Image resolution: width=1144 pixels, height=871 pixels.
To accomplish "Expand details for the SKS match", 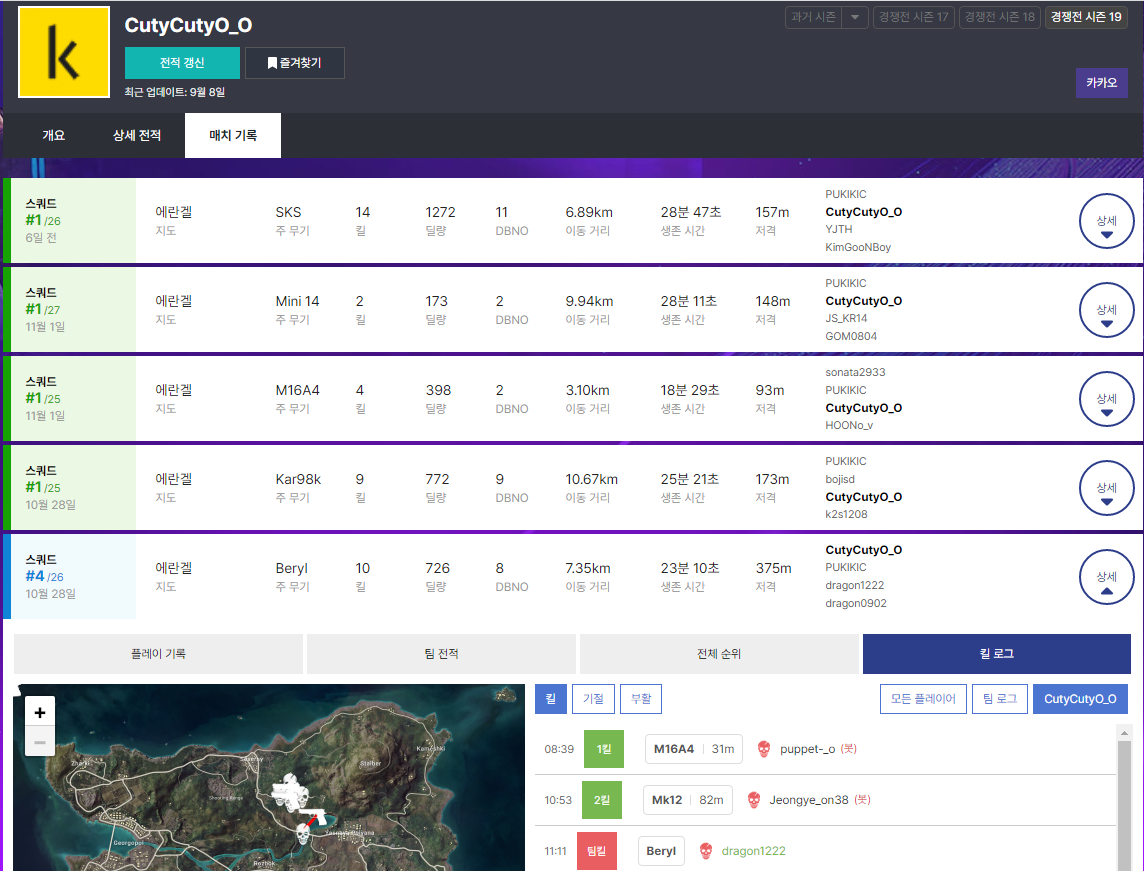I will pos(1106,220).
